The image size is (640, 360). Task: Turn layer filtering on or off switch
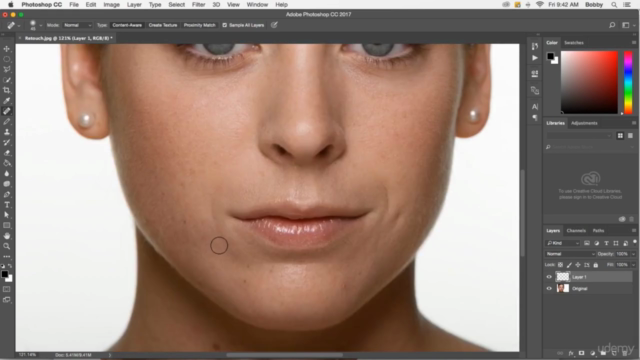click(x=635, y=242)
